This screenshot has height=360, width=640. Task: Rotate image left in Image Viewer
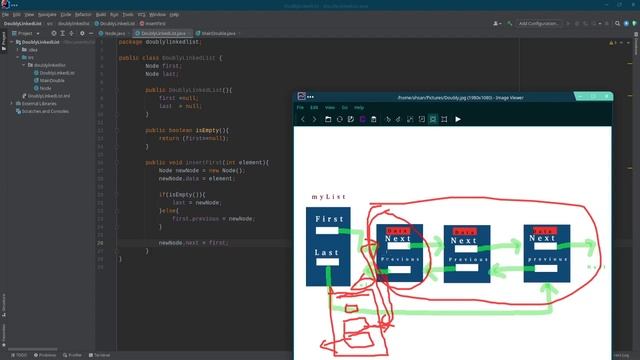coord(388,119)
